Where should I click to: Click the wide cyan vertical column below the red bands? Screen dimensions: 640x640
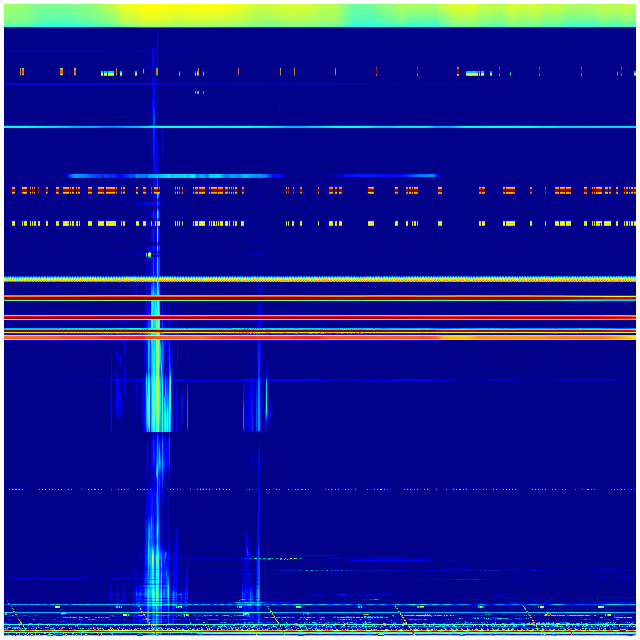[x=157, y=390]
